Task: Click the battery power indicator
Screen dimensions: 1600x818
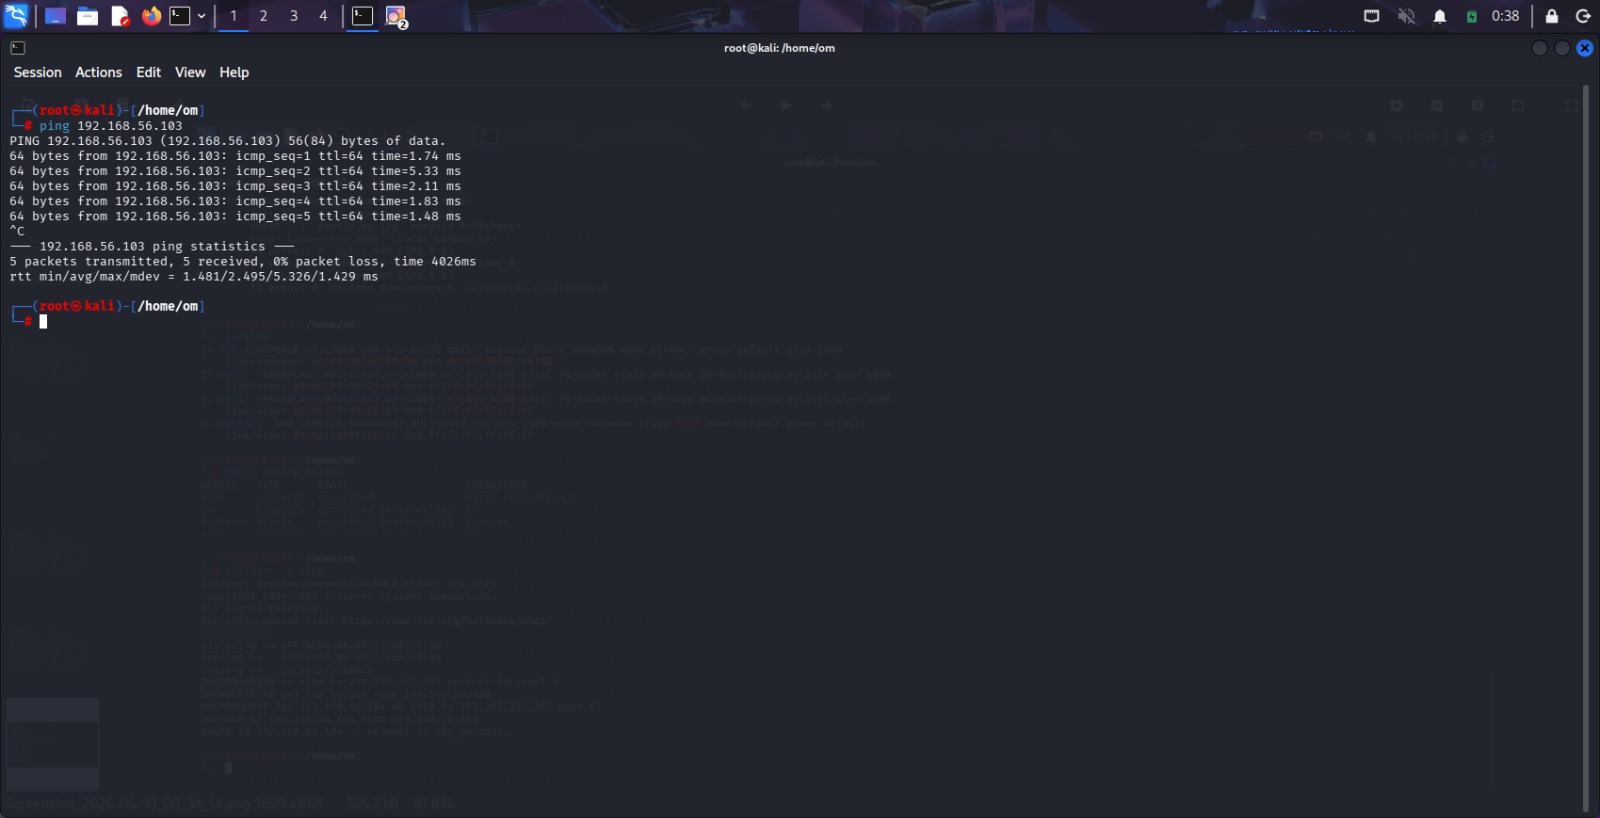Action: pos(1472,16)
